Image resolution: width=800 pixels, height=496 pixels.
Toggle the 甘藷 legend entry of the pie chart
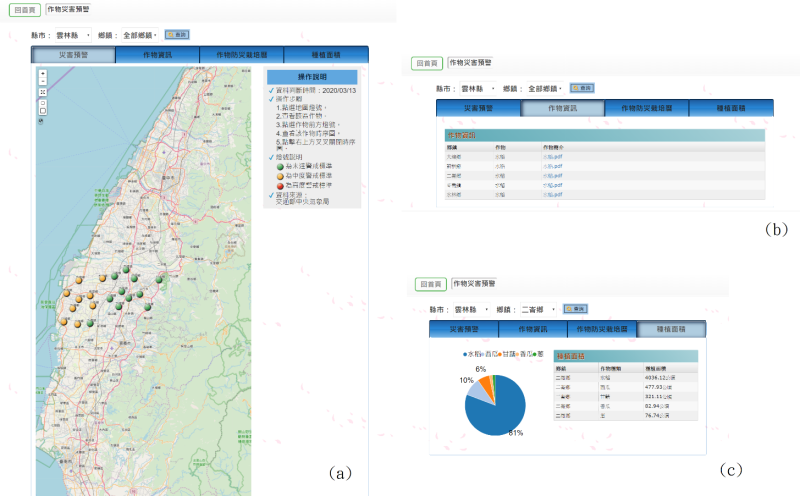506,353
